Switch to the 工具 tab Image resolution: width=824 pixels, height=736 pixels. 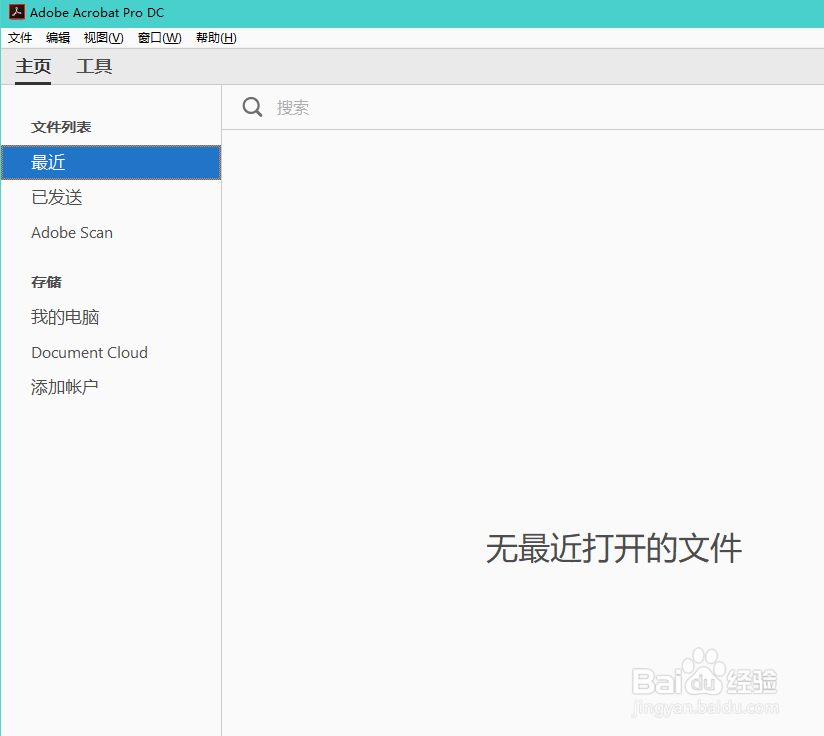tap(94, 67)
